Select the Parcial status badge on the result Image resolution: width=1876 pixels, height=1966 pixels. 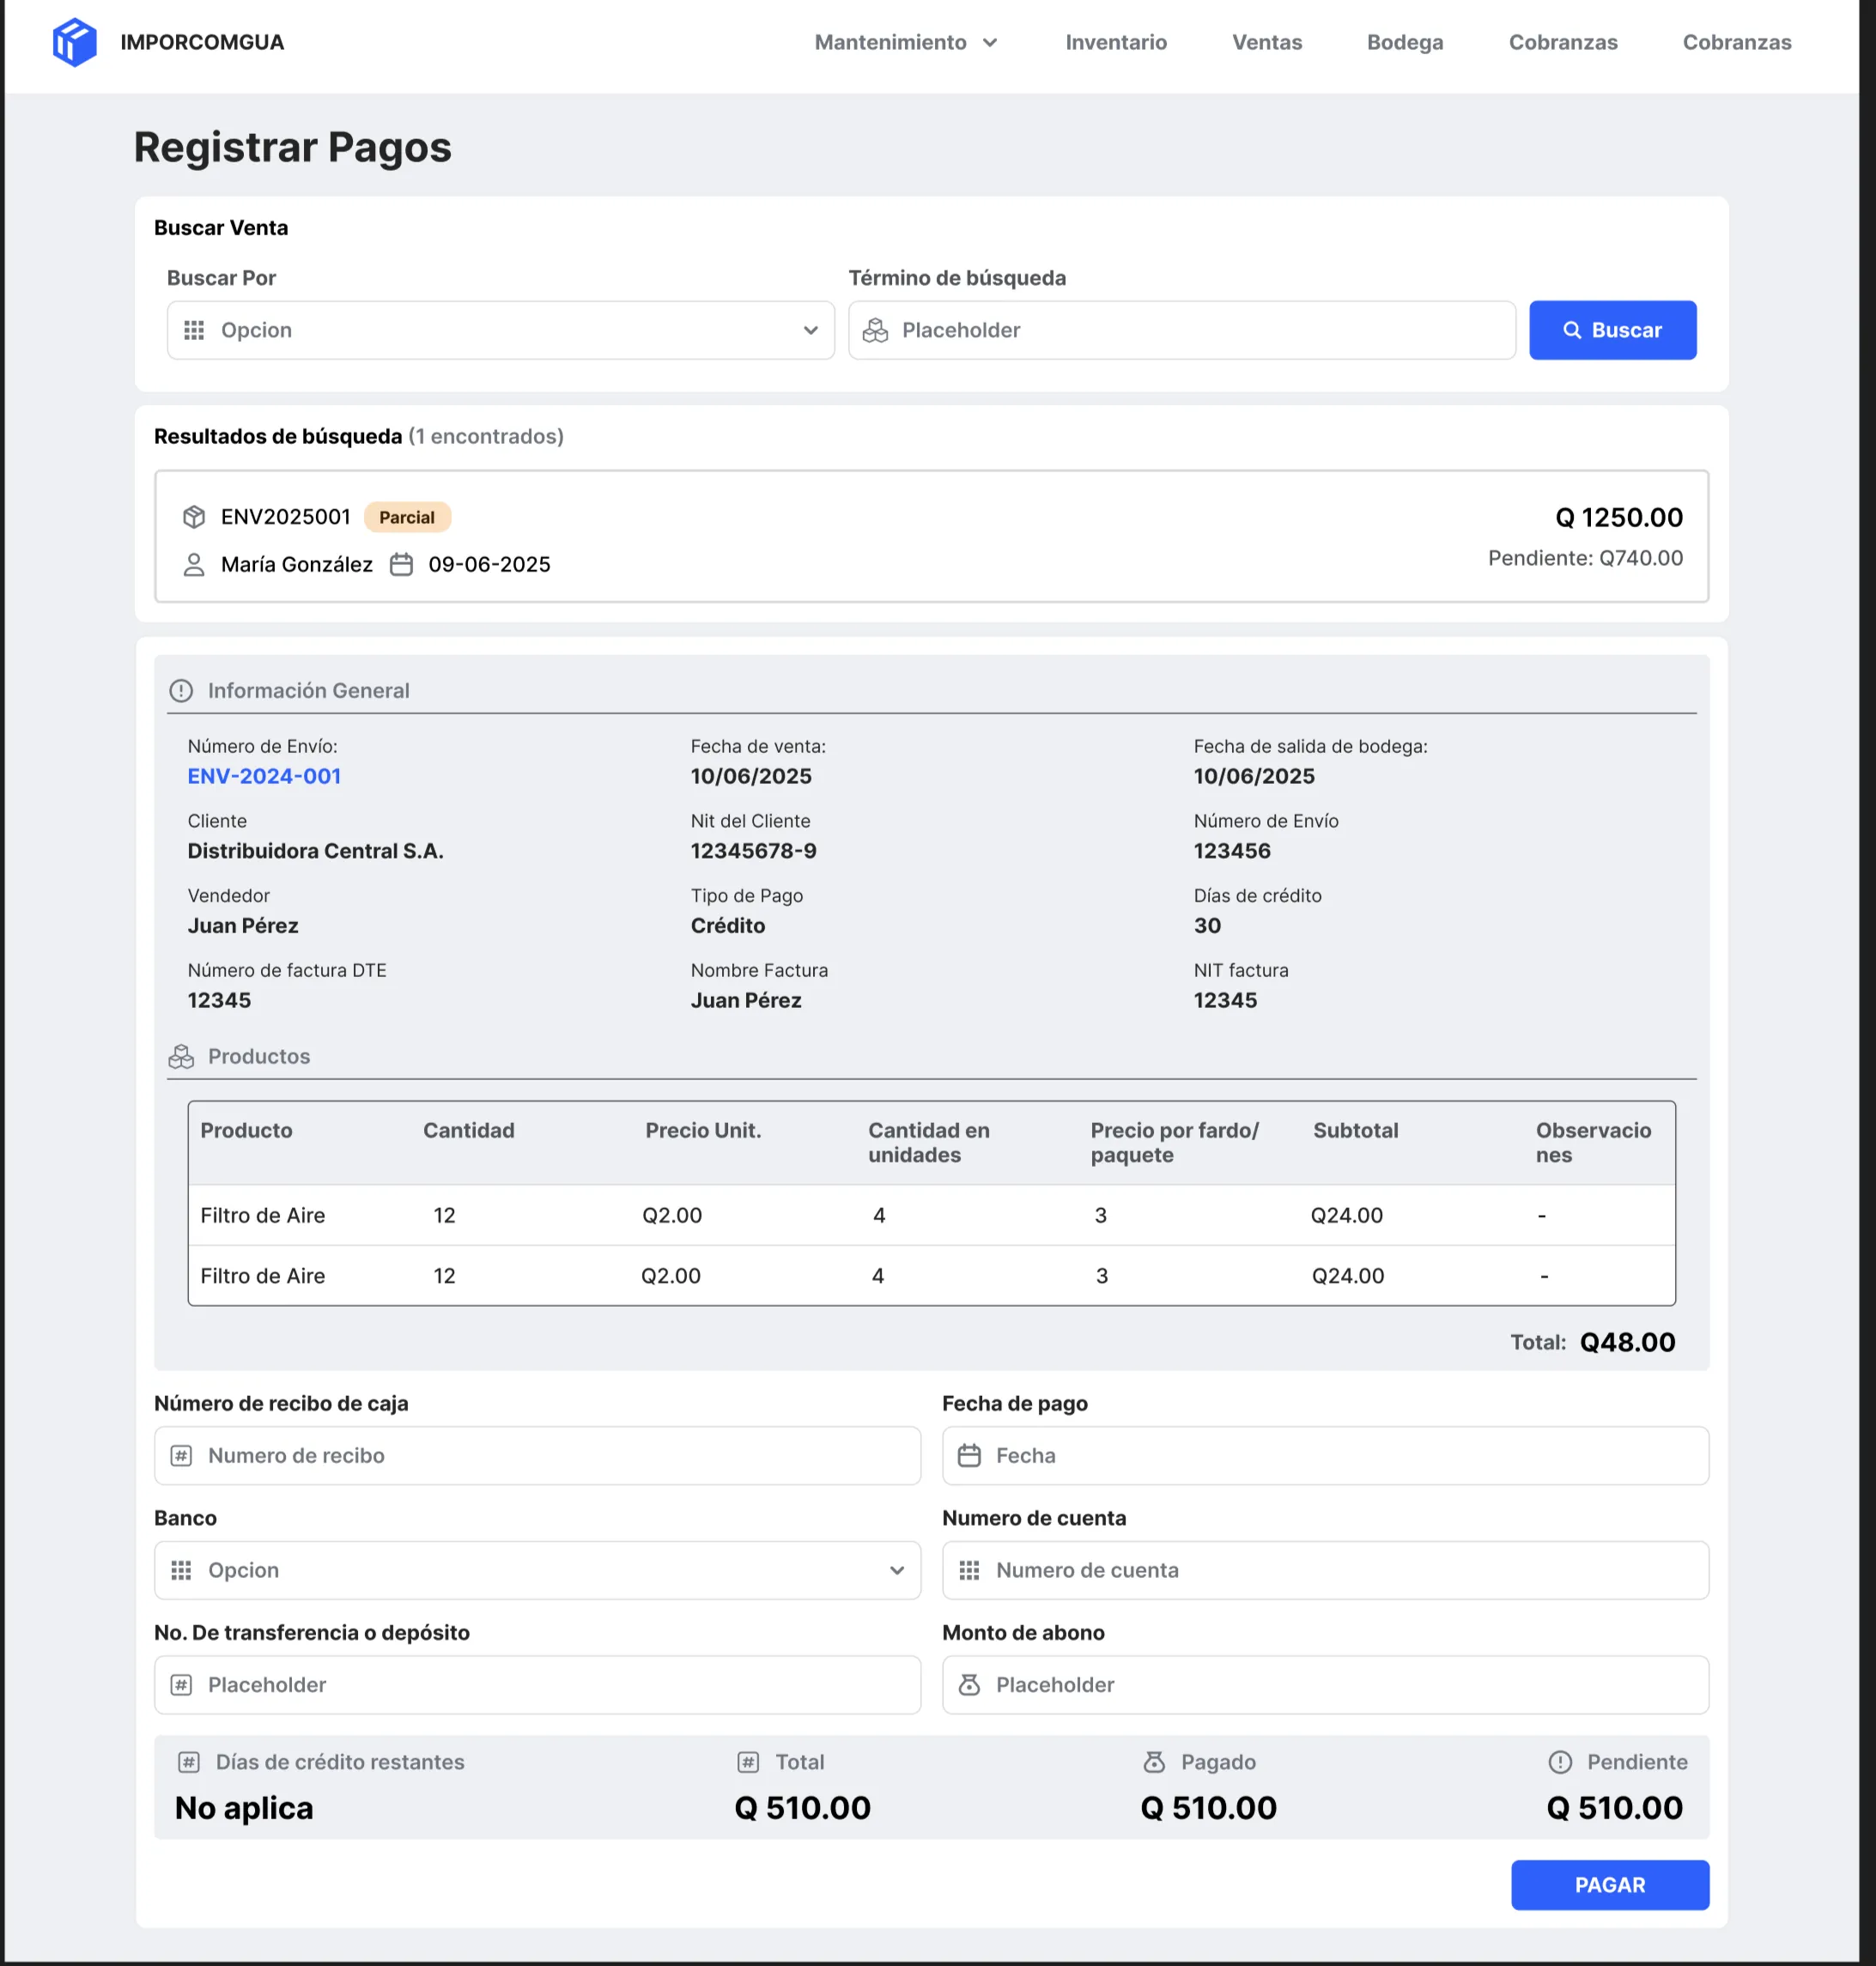coord(406,517)
